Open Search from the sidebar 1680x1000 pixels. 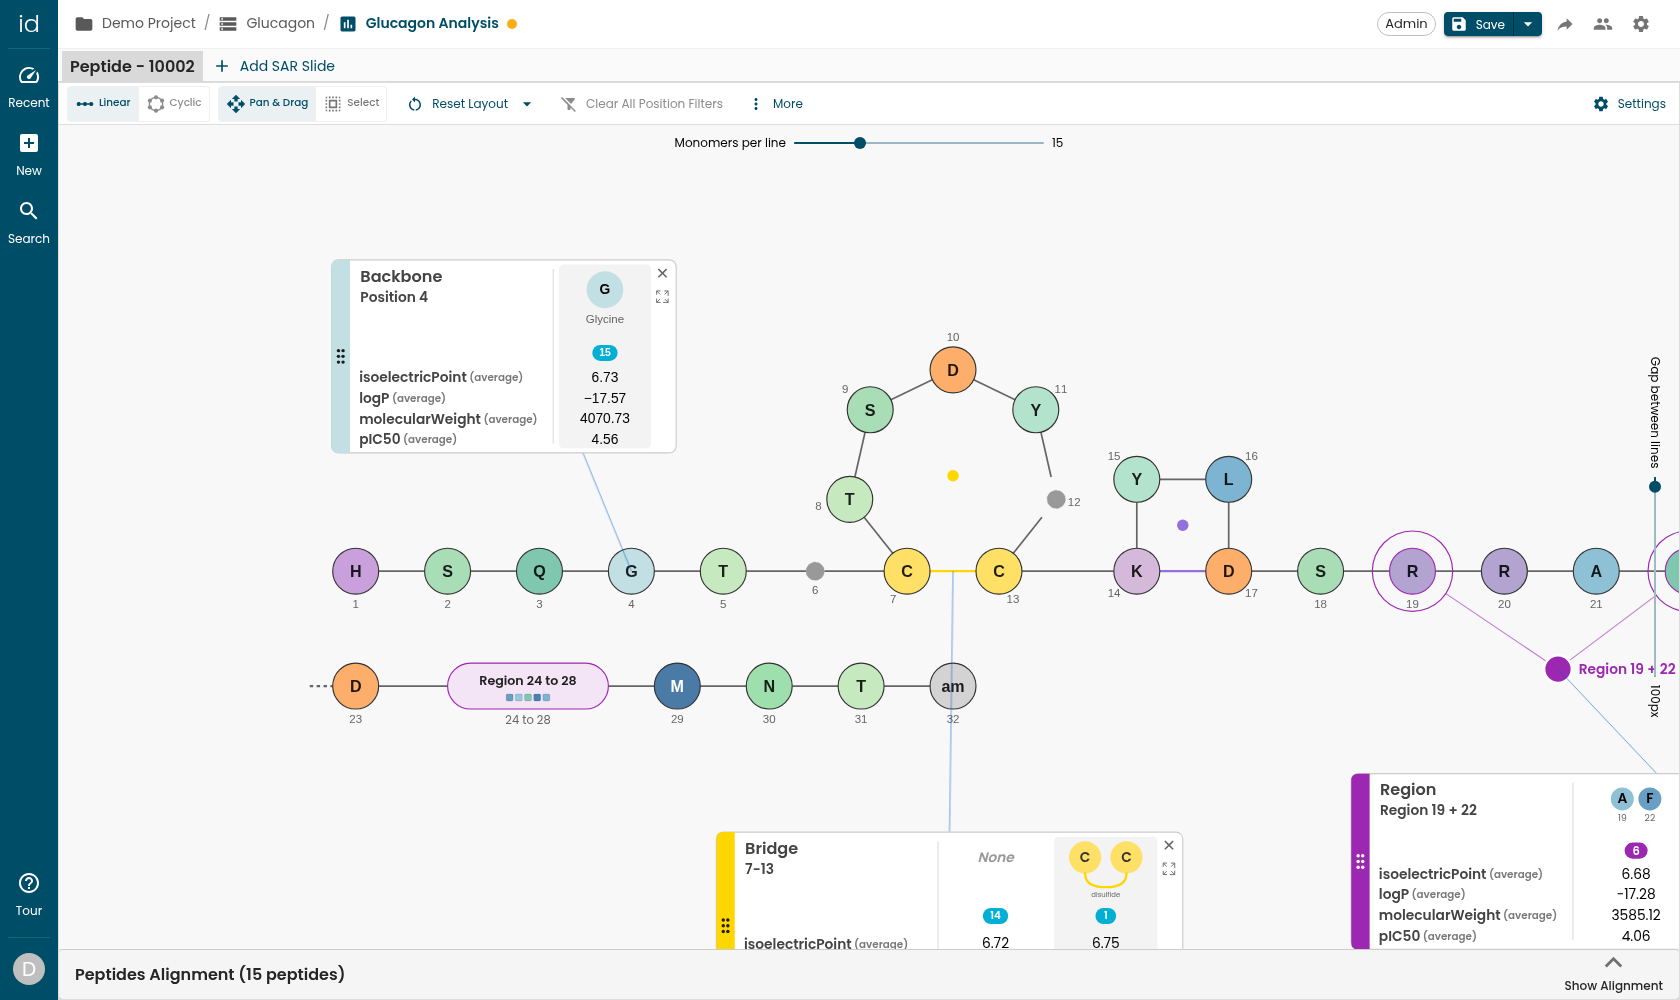29,211
